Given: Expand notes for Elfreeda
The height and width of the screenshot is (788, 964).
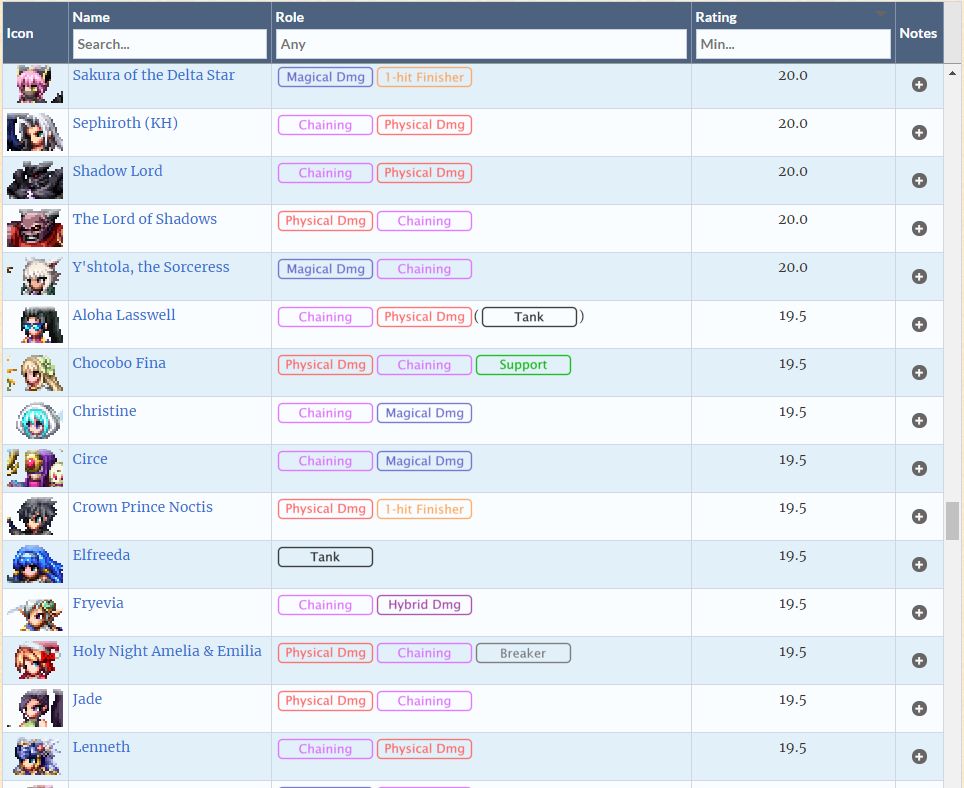Looking at the screenshot, I should 919,564.
